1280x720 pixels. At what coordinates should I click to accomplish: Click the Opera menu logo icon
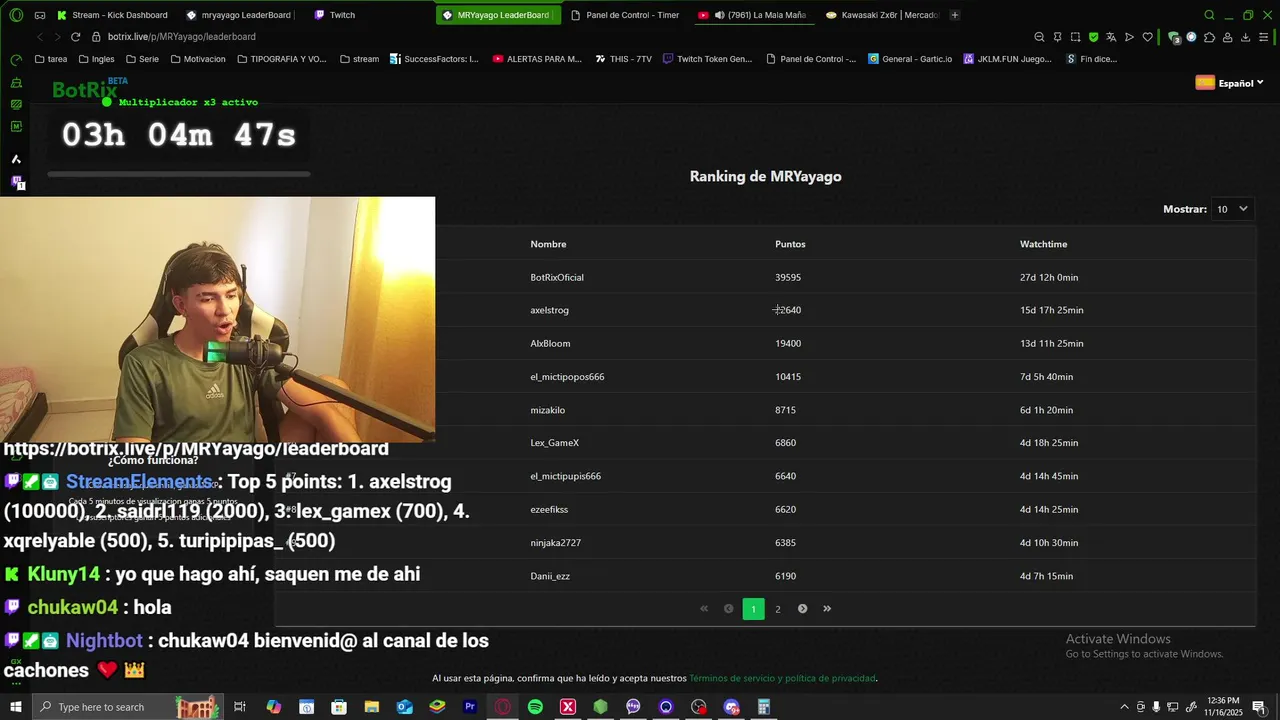(16, 15)
